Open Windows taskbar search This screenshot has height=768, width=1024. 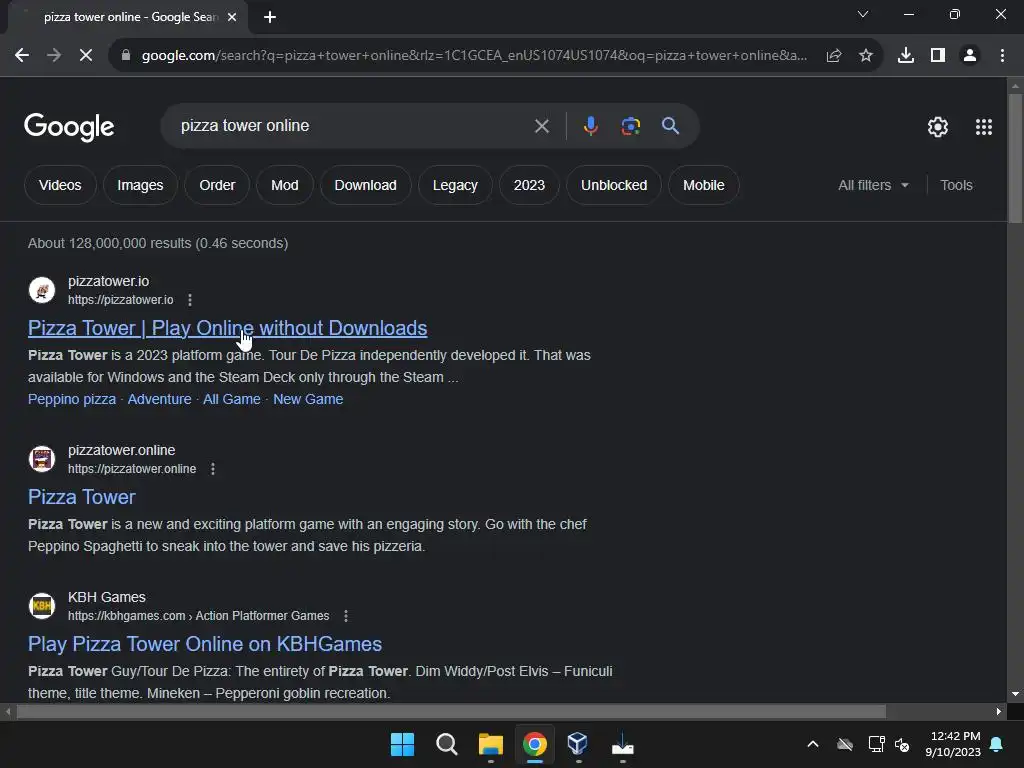coord(447,744)
